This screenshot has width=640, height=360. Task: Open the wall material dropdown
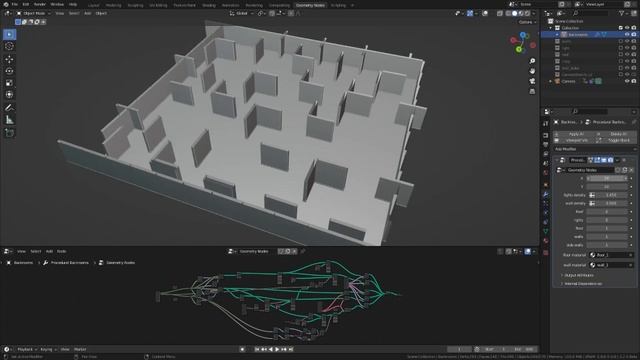[611, 265]
